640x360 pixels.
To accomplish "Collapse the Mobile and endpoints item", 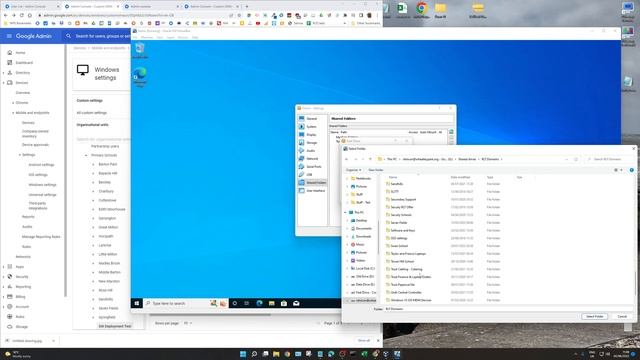I will coord(13,113).
